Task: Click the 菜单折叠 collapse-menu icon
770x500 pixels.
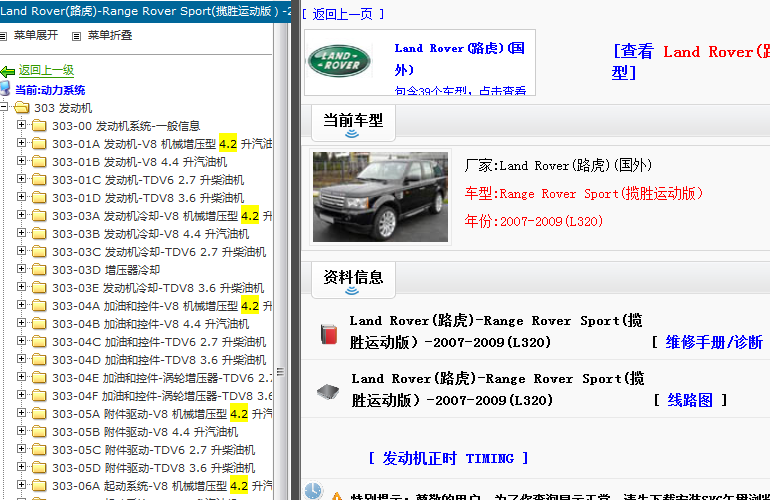Action: [76, 36]
